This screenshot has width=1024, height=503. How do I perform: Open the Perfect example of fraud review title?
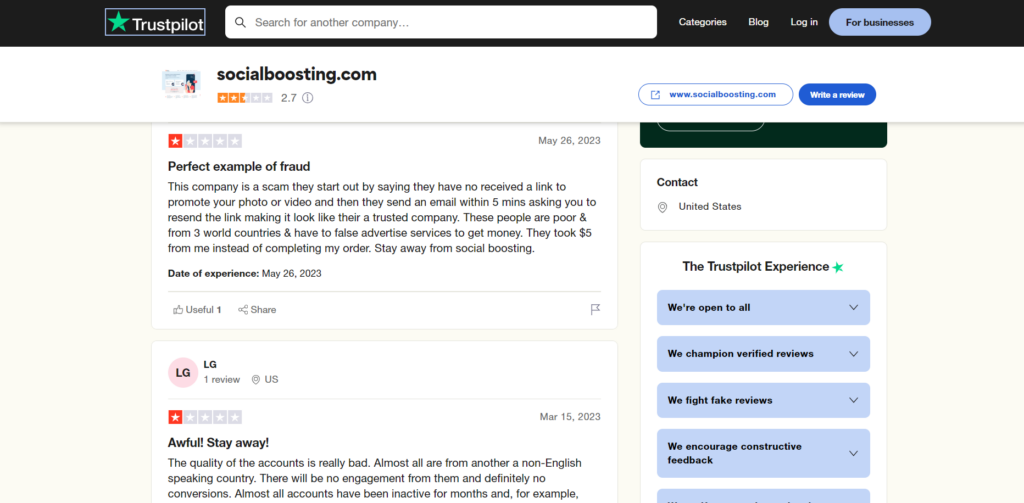(239, 167)
